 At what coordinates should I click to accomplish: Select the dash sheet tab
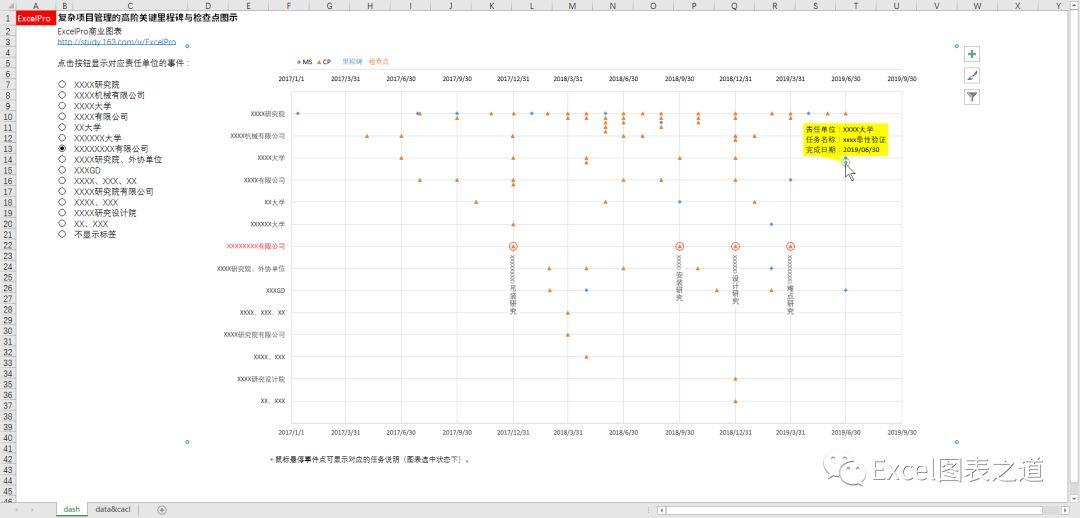point(72,510)
